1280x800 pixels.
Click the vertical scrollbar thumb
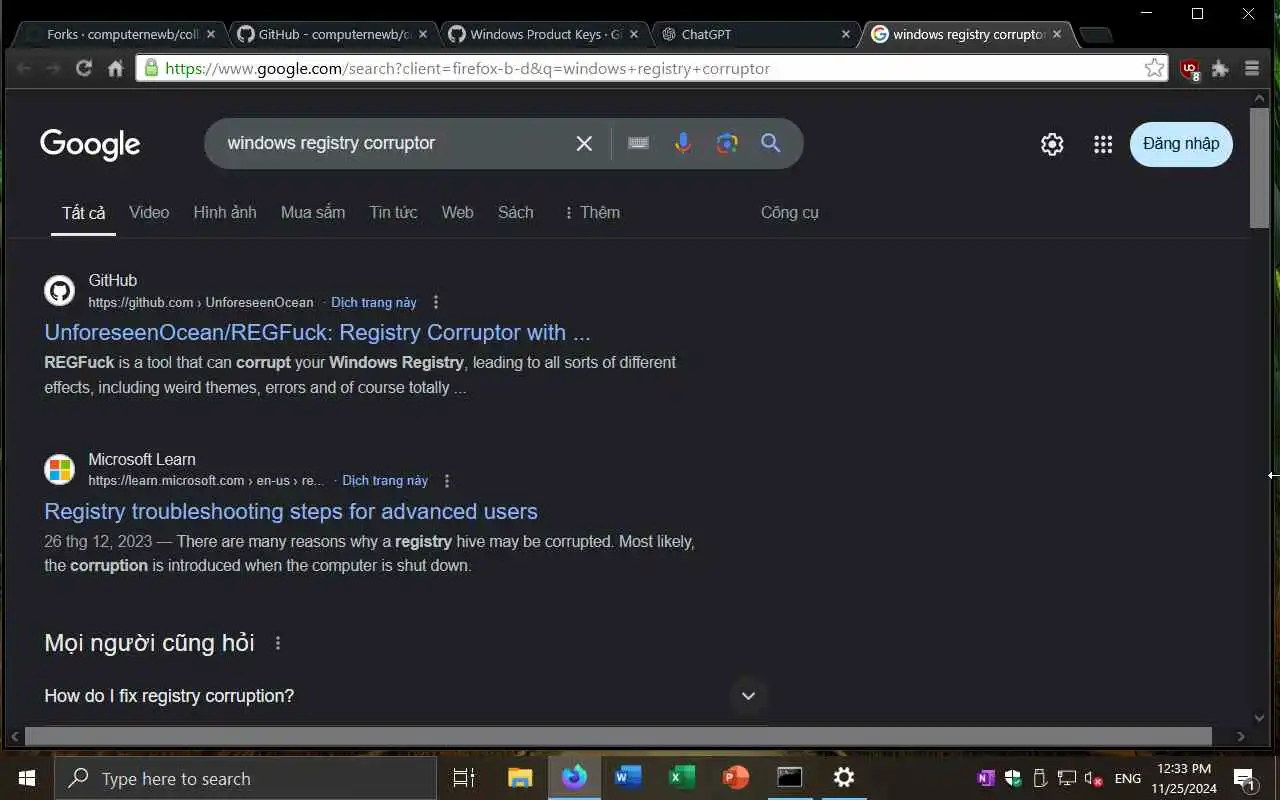1260,167
